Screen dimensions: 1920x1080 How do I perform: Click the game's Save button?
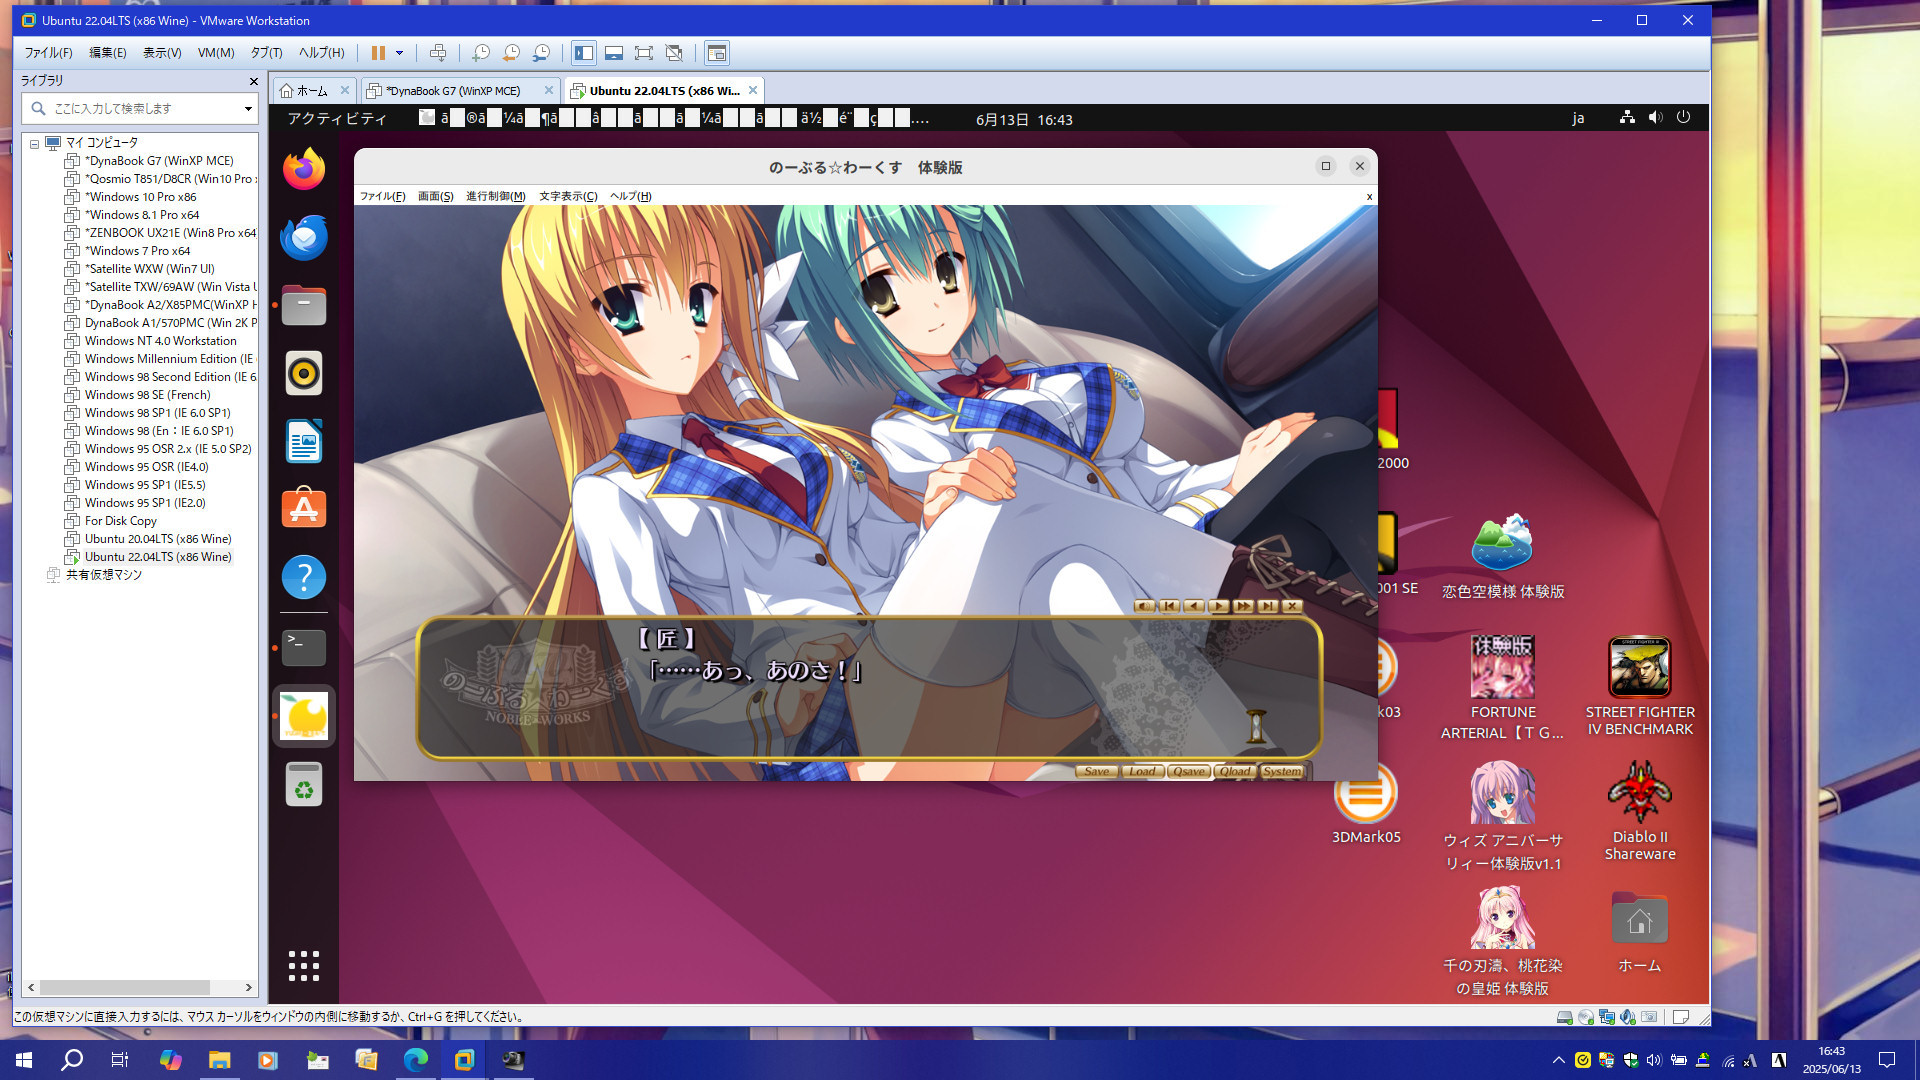tap(1097, 771)
